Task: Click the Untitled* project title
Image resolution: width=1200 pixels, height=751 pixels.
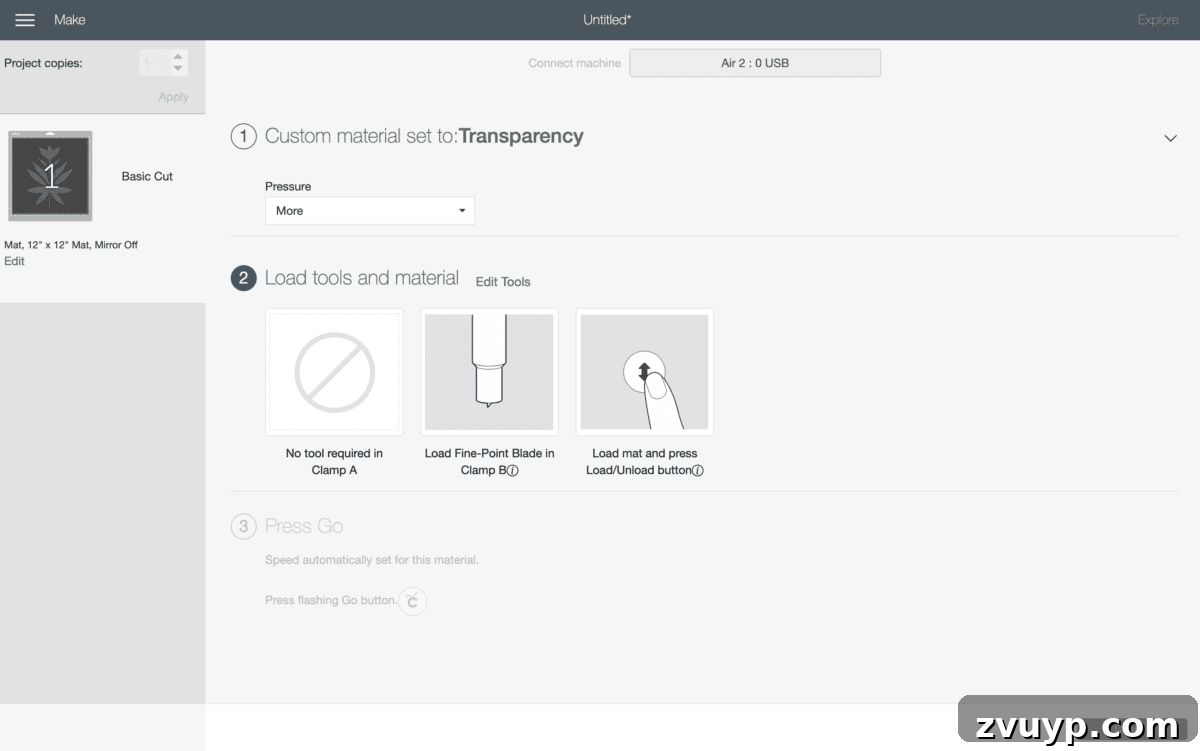Action: tap(607, 20)
